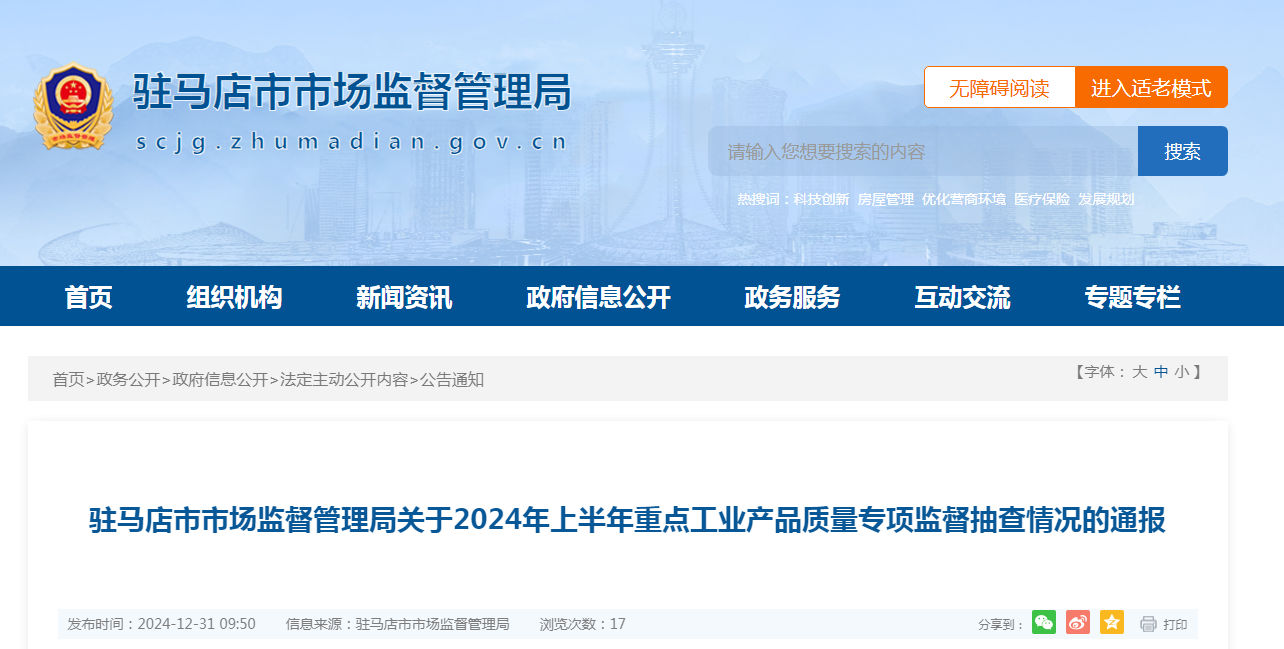Go to 政府信息公开 in breadcrumb
Viewport: 1284px width, 649px height.
pyautogui.click(x=220, y=380)
